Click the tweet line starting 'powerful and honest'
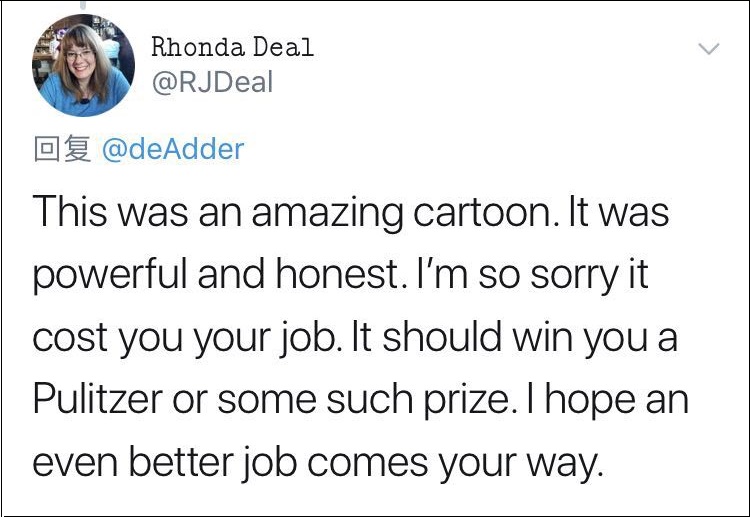The image size is (750, 517). 340,275
